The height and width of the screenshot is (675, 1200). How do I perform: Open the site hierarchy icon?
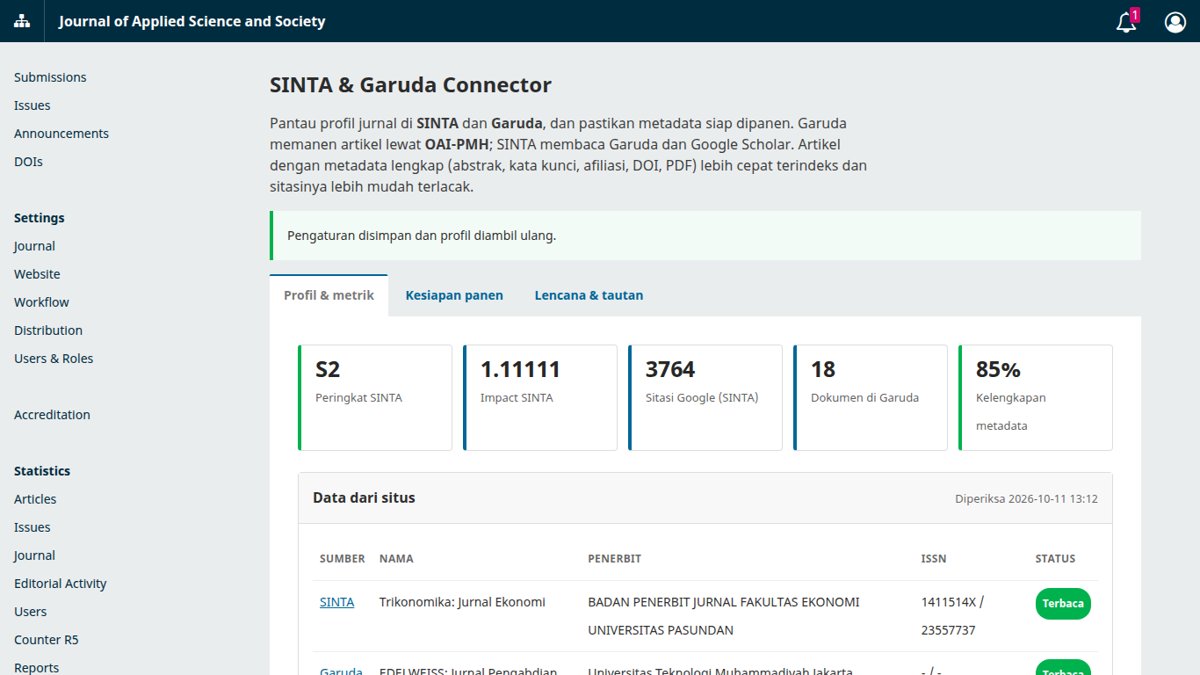pyautogui.click(x=22, y=21)
